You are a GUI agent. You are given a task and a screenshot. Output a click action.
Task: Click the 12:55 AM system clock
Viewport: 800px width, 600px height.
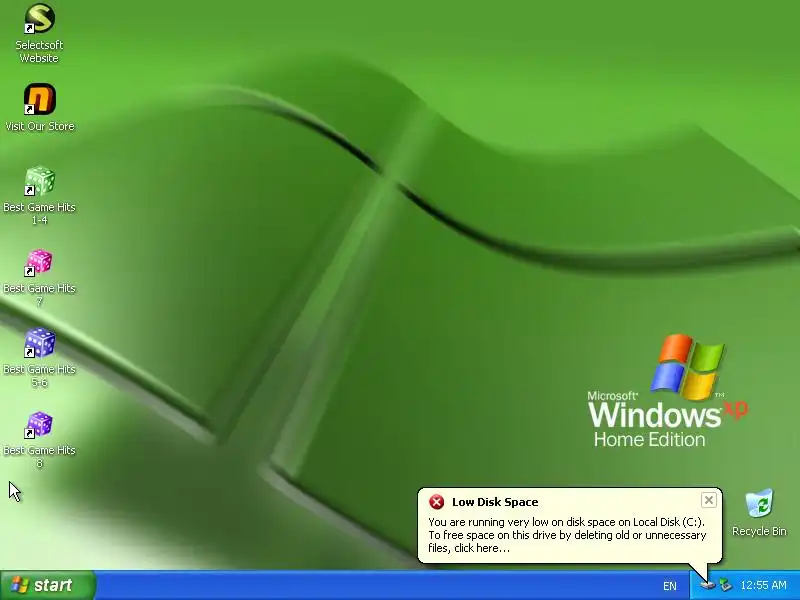coord(763,585)
